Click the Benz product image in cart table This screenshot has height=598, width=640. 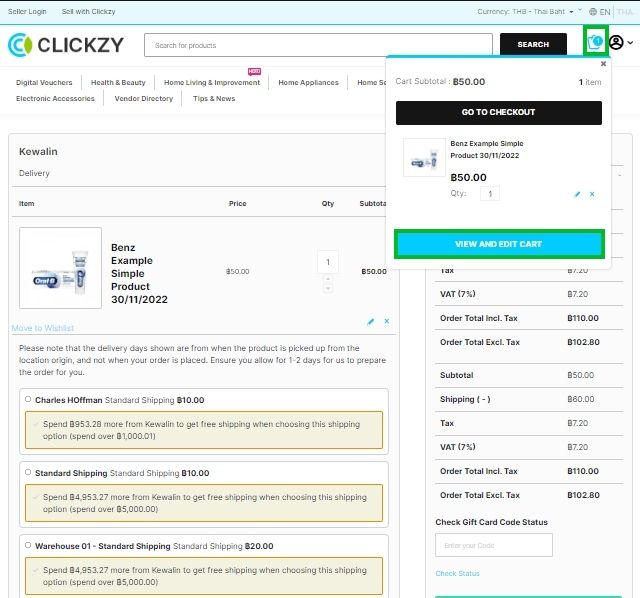coord(60,268)
